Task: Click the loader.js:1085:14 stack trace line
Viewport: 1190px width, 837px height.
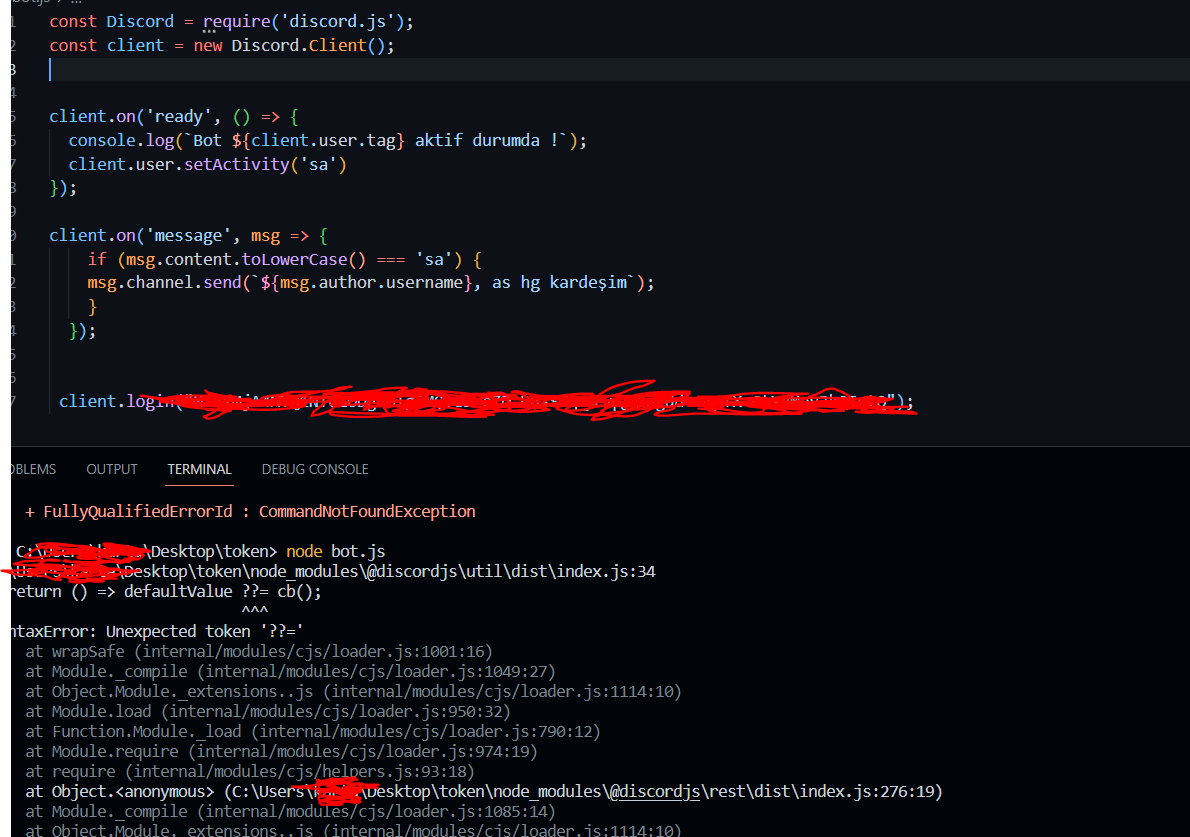Action: pyautogui.click(x=290, y=811)
